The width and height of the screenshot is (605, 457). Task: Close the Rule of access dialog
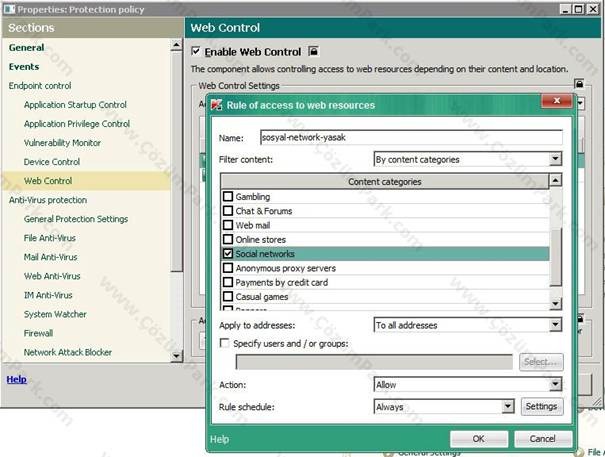coord(556,101)
